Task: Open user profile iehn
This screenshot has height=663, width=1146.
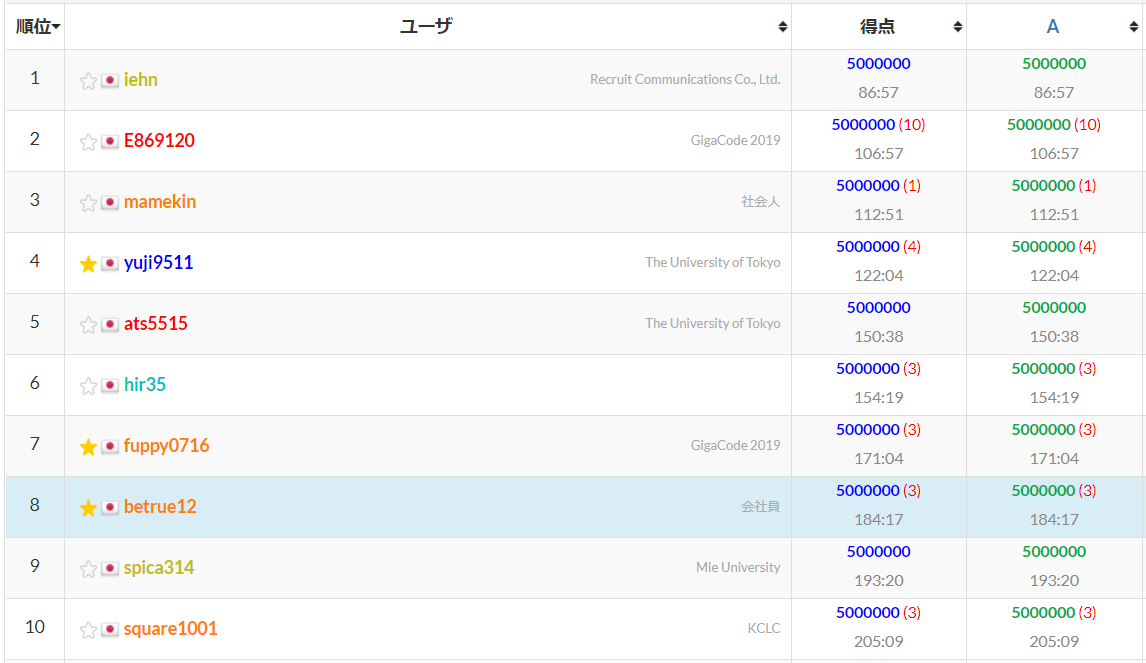Action: (x=140, y=80)
